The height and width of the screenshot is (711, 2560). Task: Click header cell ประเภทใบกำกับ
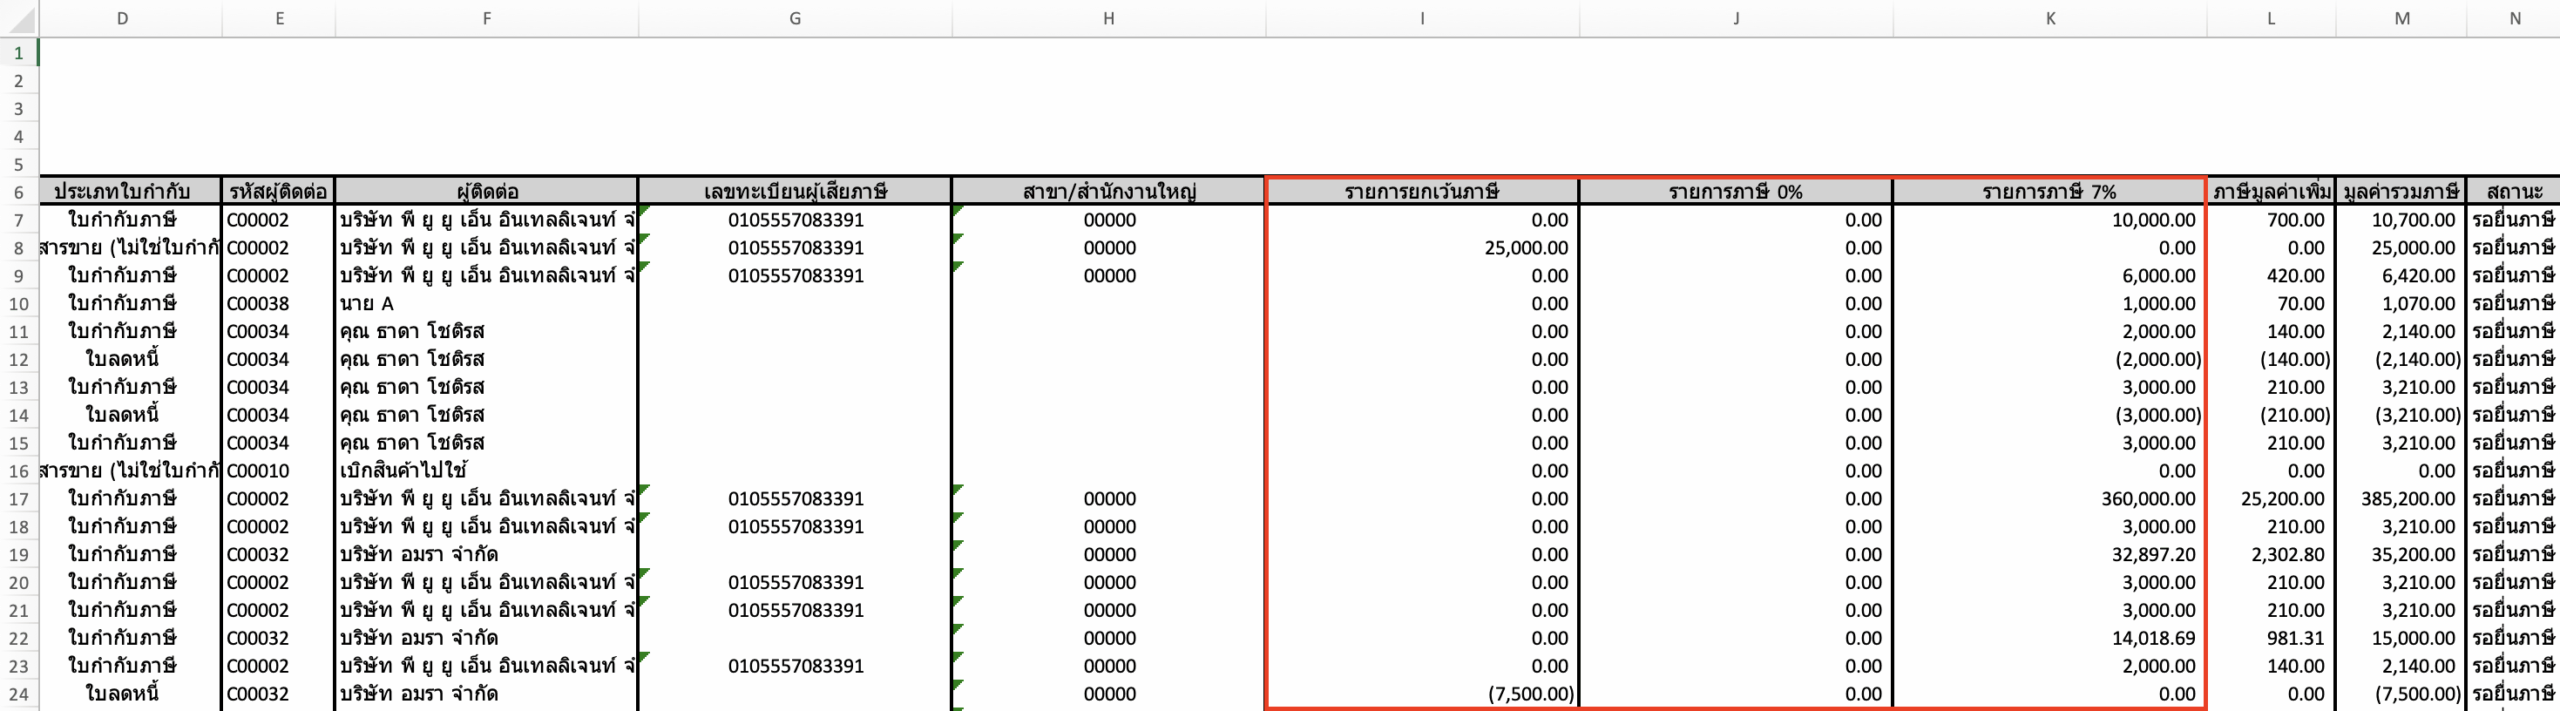click(130, 191)
